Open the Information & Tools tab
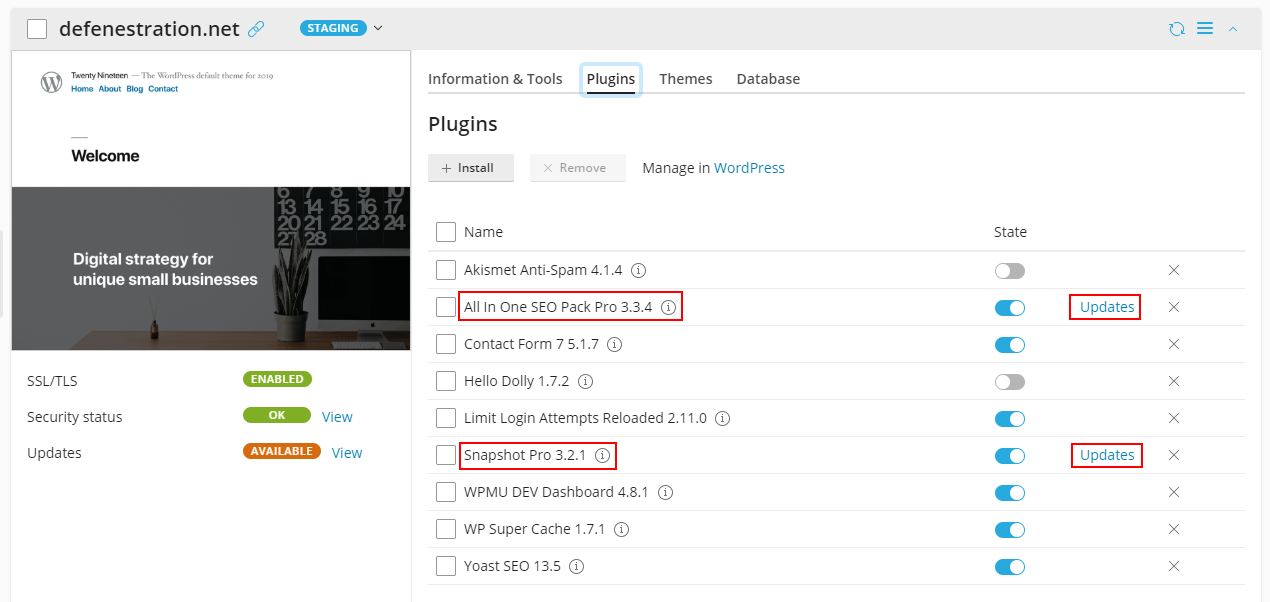The height and width of the screenshot is (602, 1270). [495, 79]
